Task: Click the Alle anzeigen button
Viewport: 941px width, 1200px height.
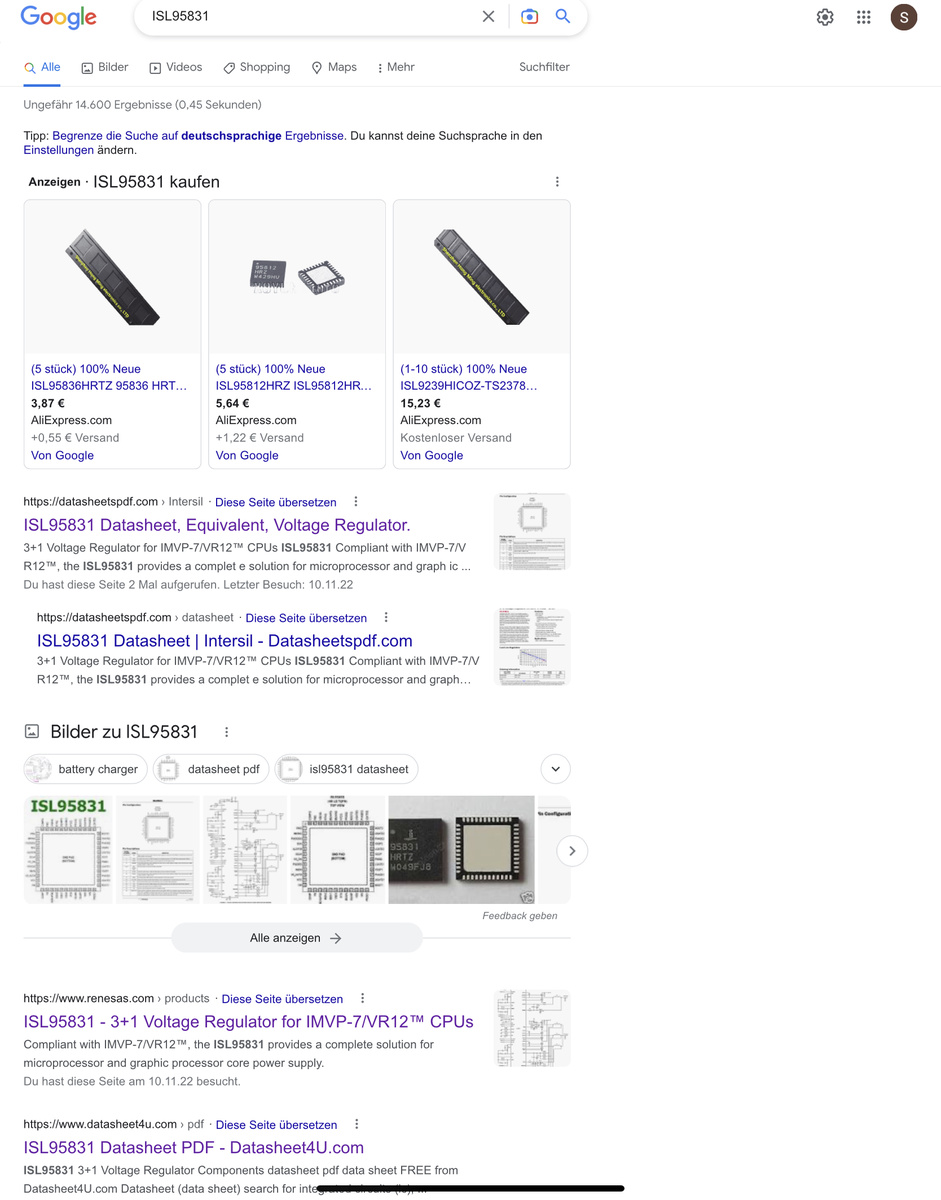Action: (x=296, y=938)
